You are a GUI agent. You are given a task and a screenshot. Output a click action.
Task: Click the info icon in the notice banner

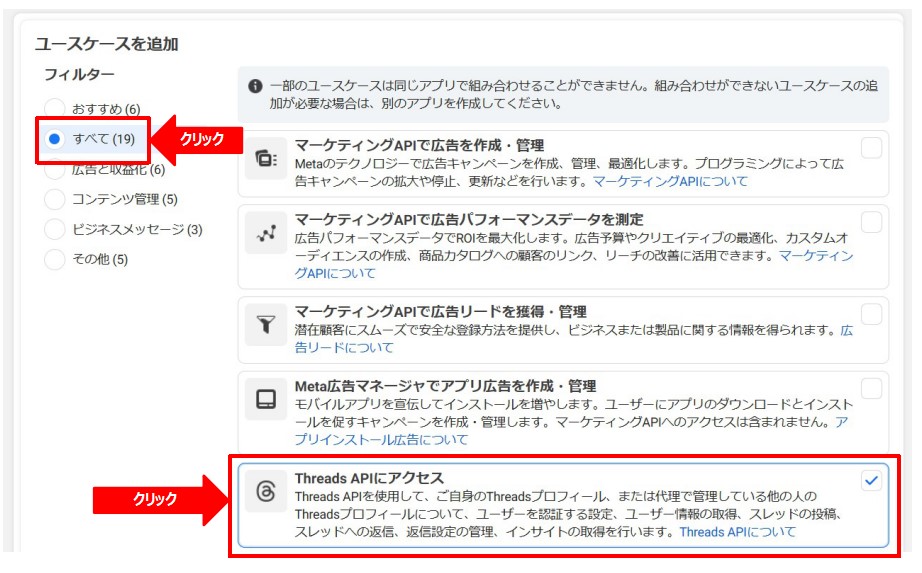[x=255, y=86]
